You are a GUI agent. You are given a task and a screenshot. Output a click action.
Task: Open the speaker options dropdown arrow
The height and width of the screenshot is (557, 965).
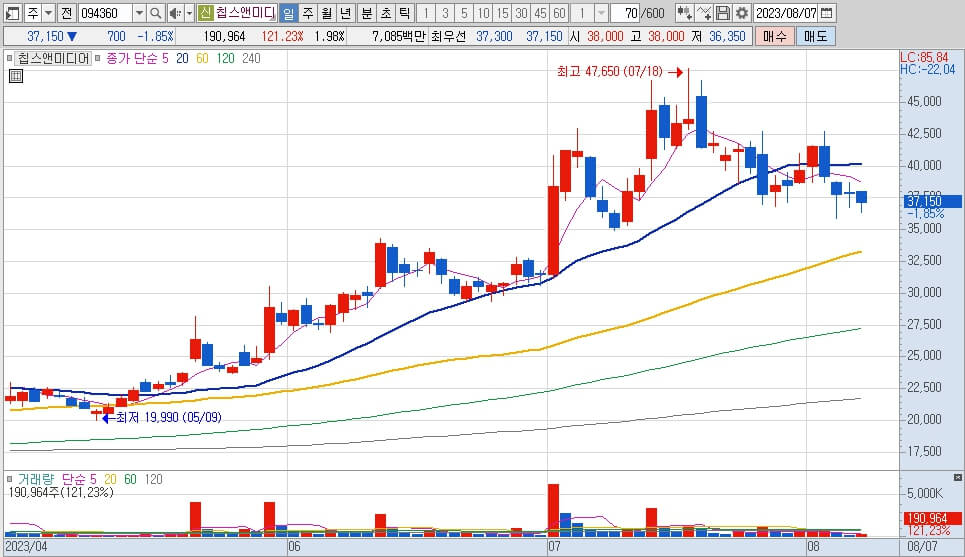[189, 13]
